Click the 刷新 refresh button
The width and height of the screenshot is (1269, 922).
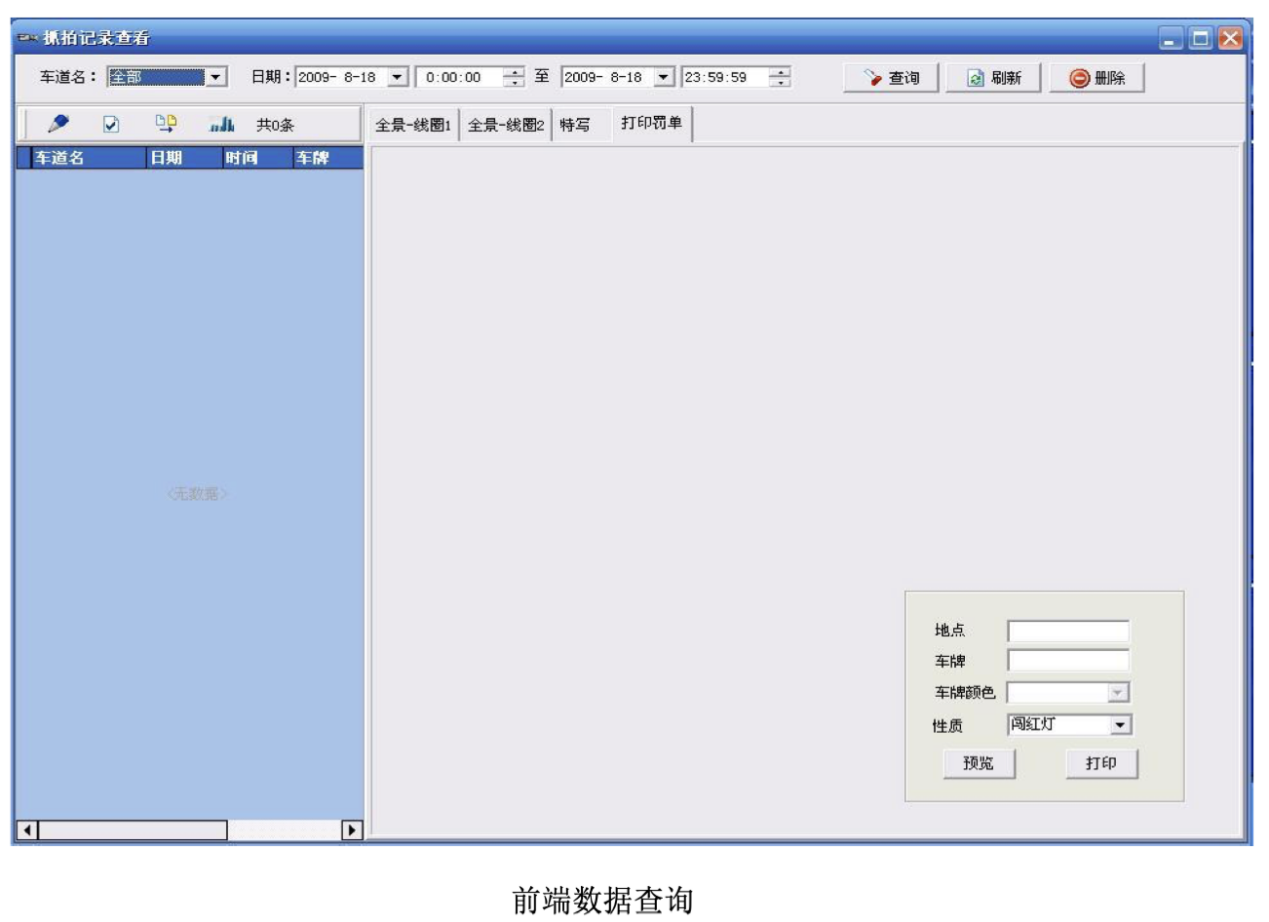991,78
